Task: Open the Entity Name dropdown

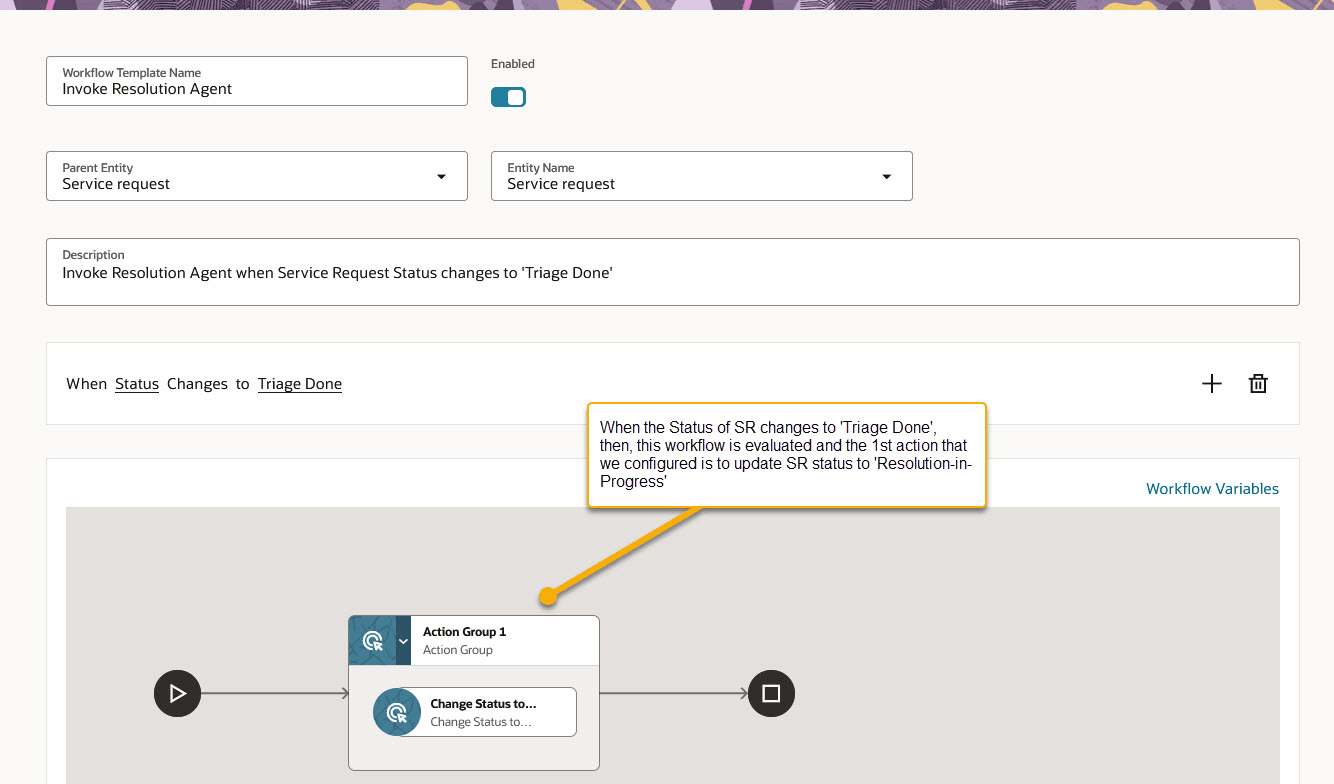Action: [x=886, y=176]
